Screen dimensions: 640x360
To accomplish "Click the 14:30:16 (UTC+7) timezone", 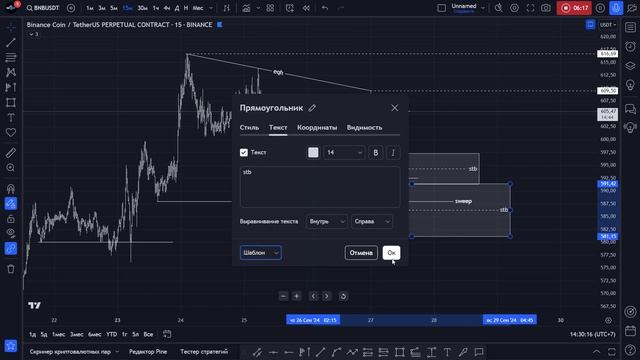I will [x=592, y=334].
